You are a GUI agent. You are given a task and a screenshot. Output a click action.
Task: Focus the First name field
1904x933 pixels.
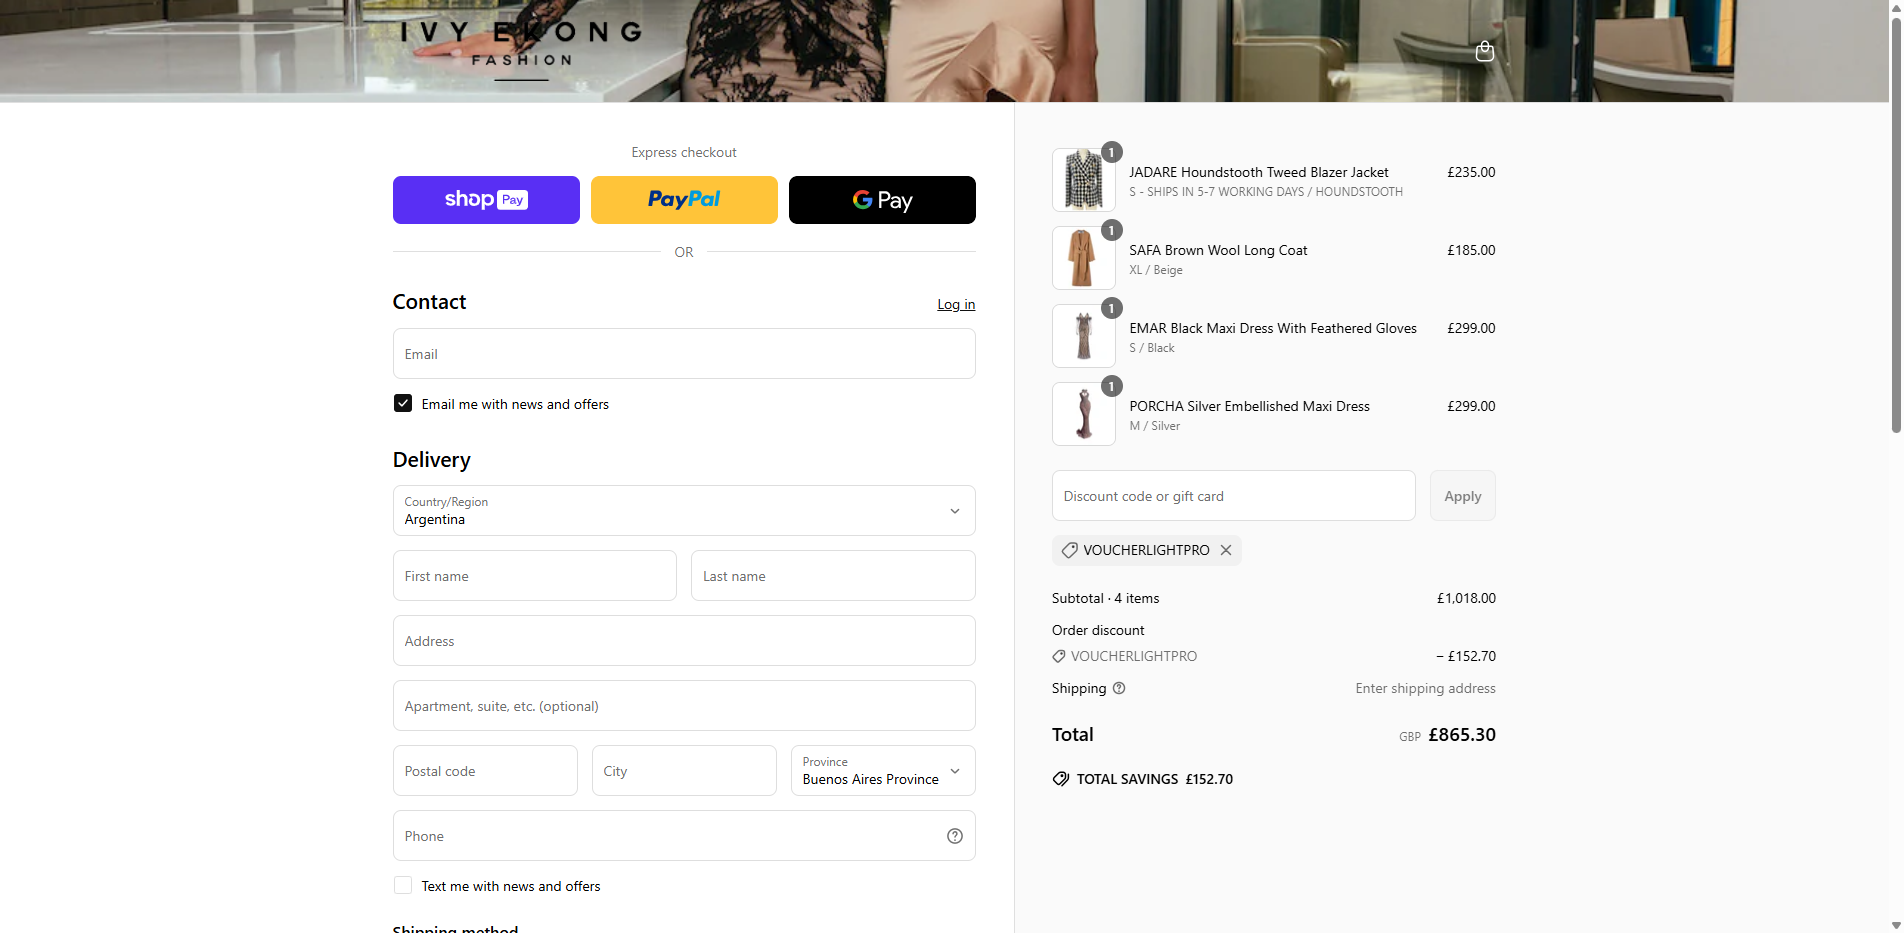[535, 576]
